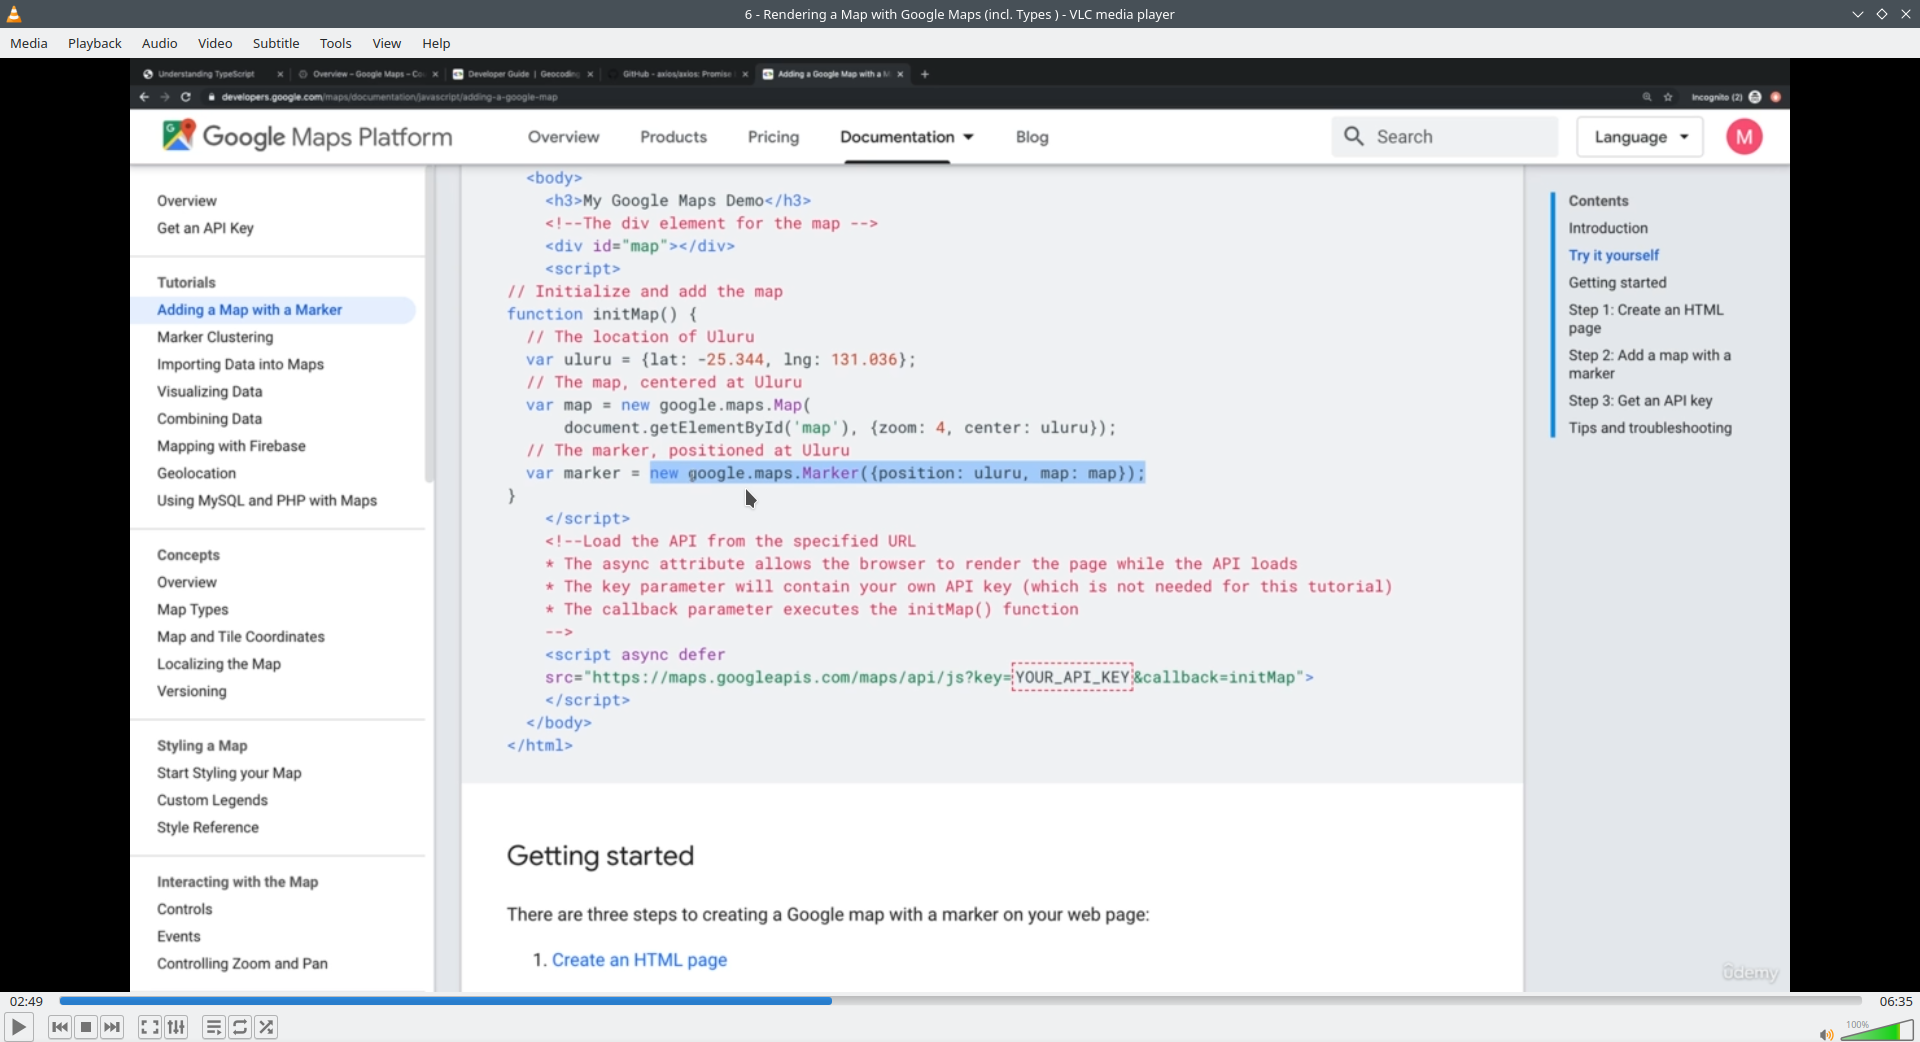
Task: Jump to Step 3: Get an API key
Action: [x=1640, y=400]
